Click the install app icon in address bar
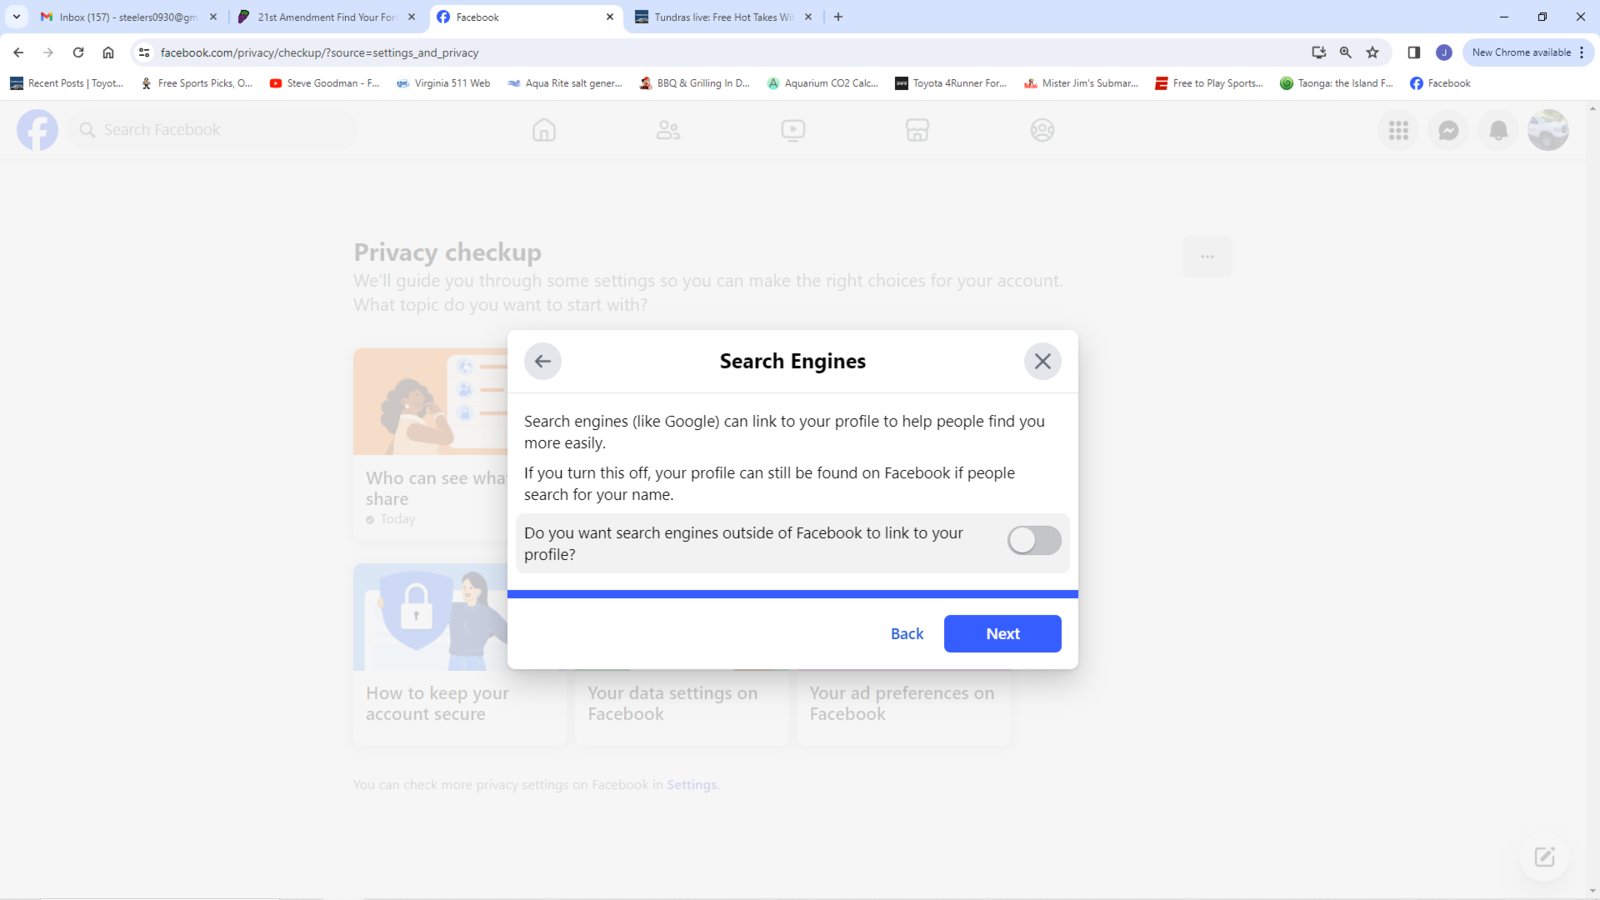 [x=1319, y=52]
